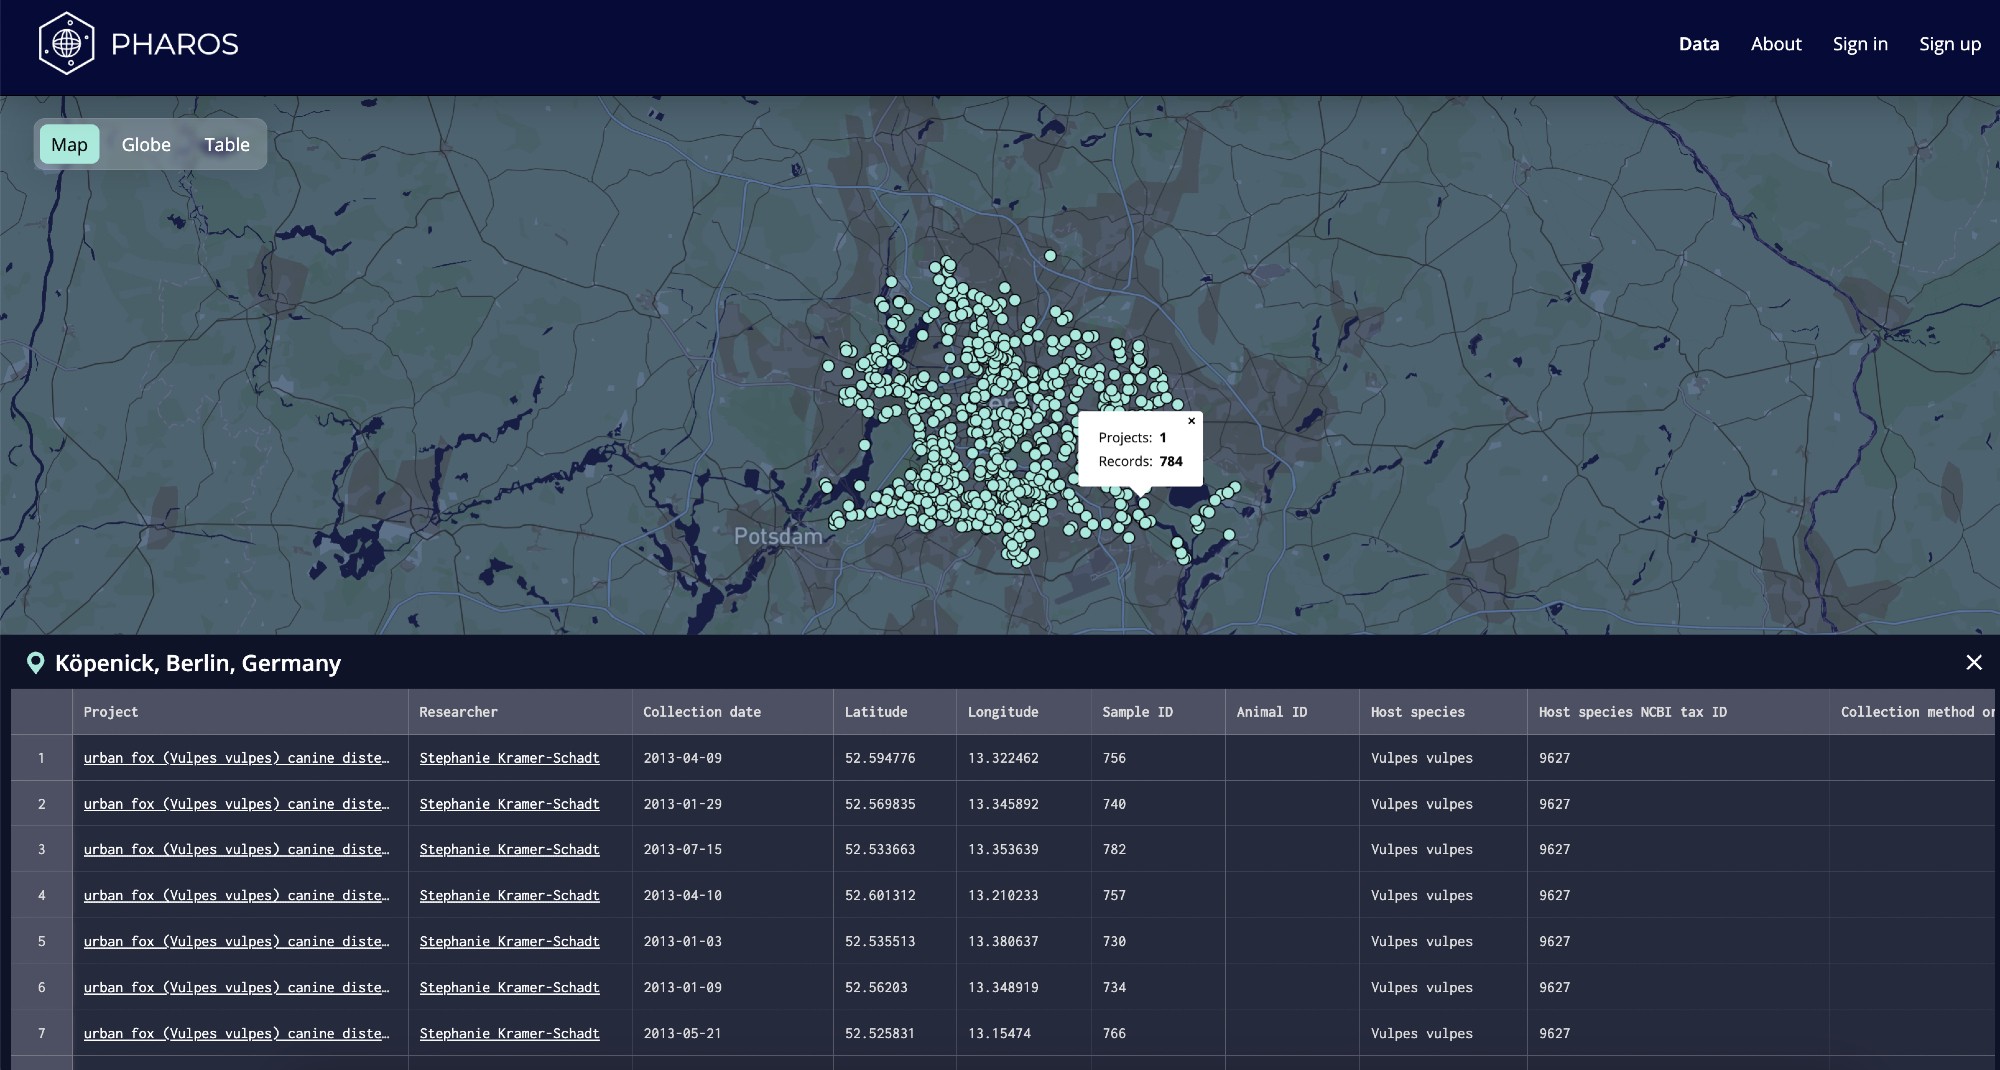The image size is (2000, 1070).
Task: Click the PHAROS globe logo icon
Action: click(x=66, y=44)
